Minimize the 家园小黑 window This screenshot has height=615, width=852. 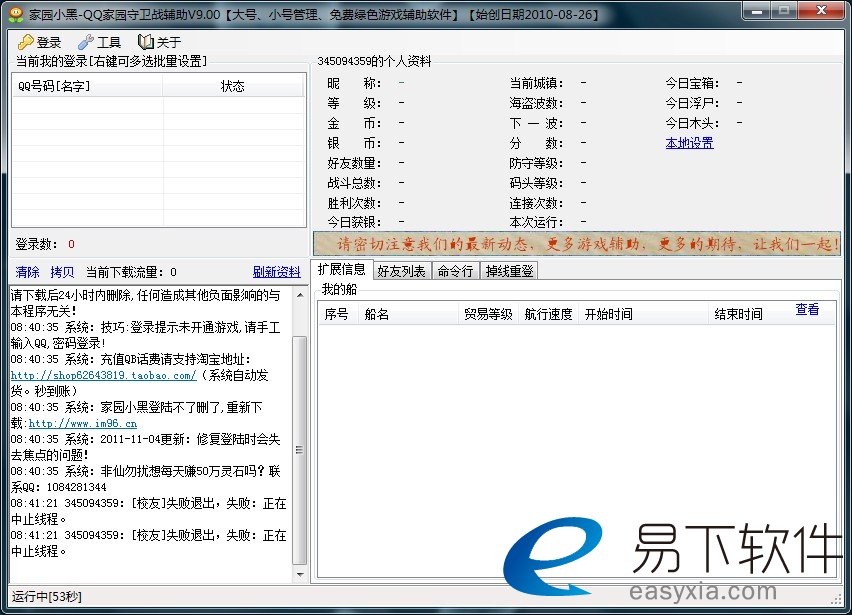point(758,11)
